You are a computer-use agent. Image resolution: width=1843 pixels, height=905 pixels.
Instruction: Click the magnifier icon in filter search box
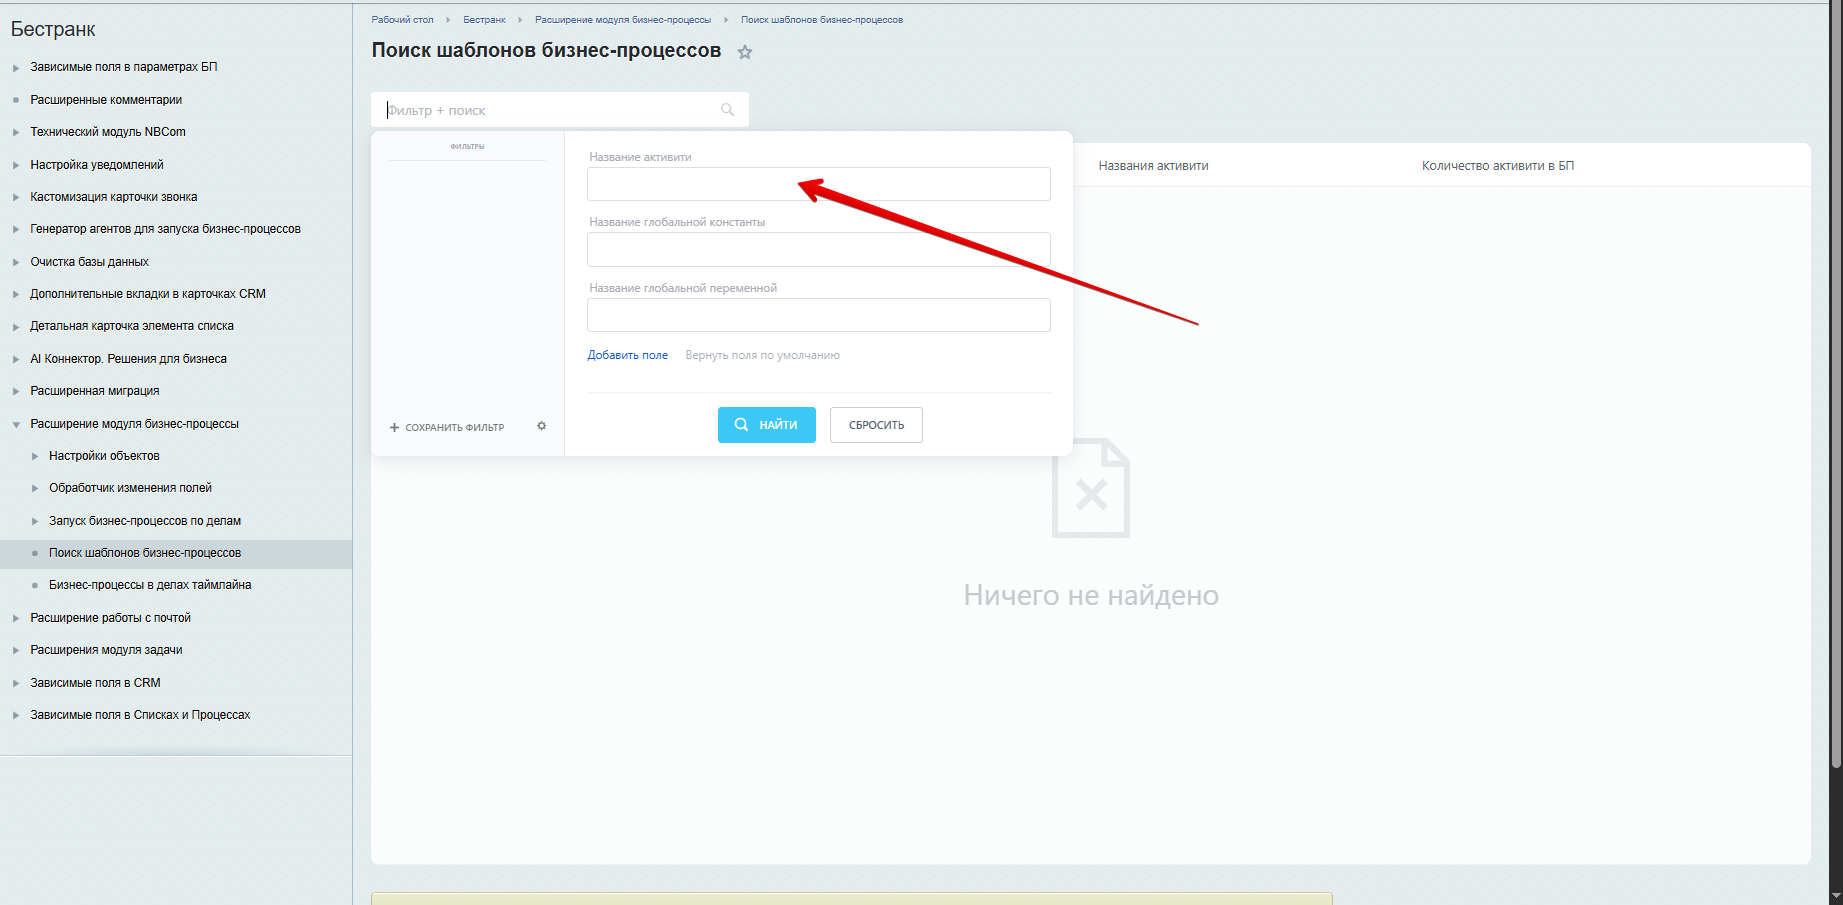point(727,110)
